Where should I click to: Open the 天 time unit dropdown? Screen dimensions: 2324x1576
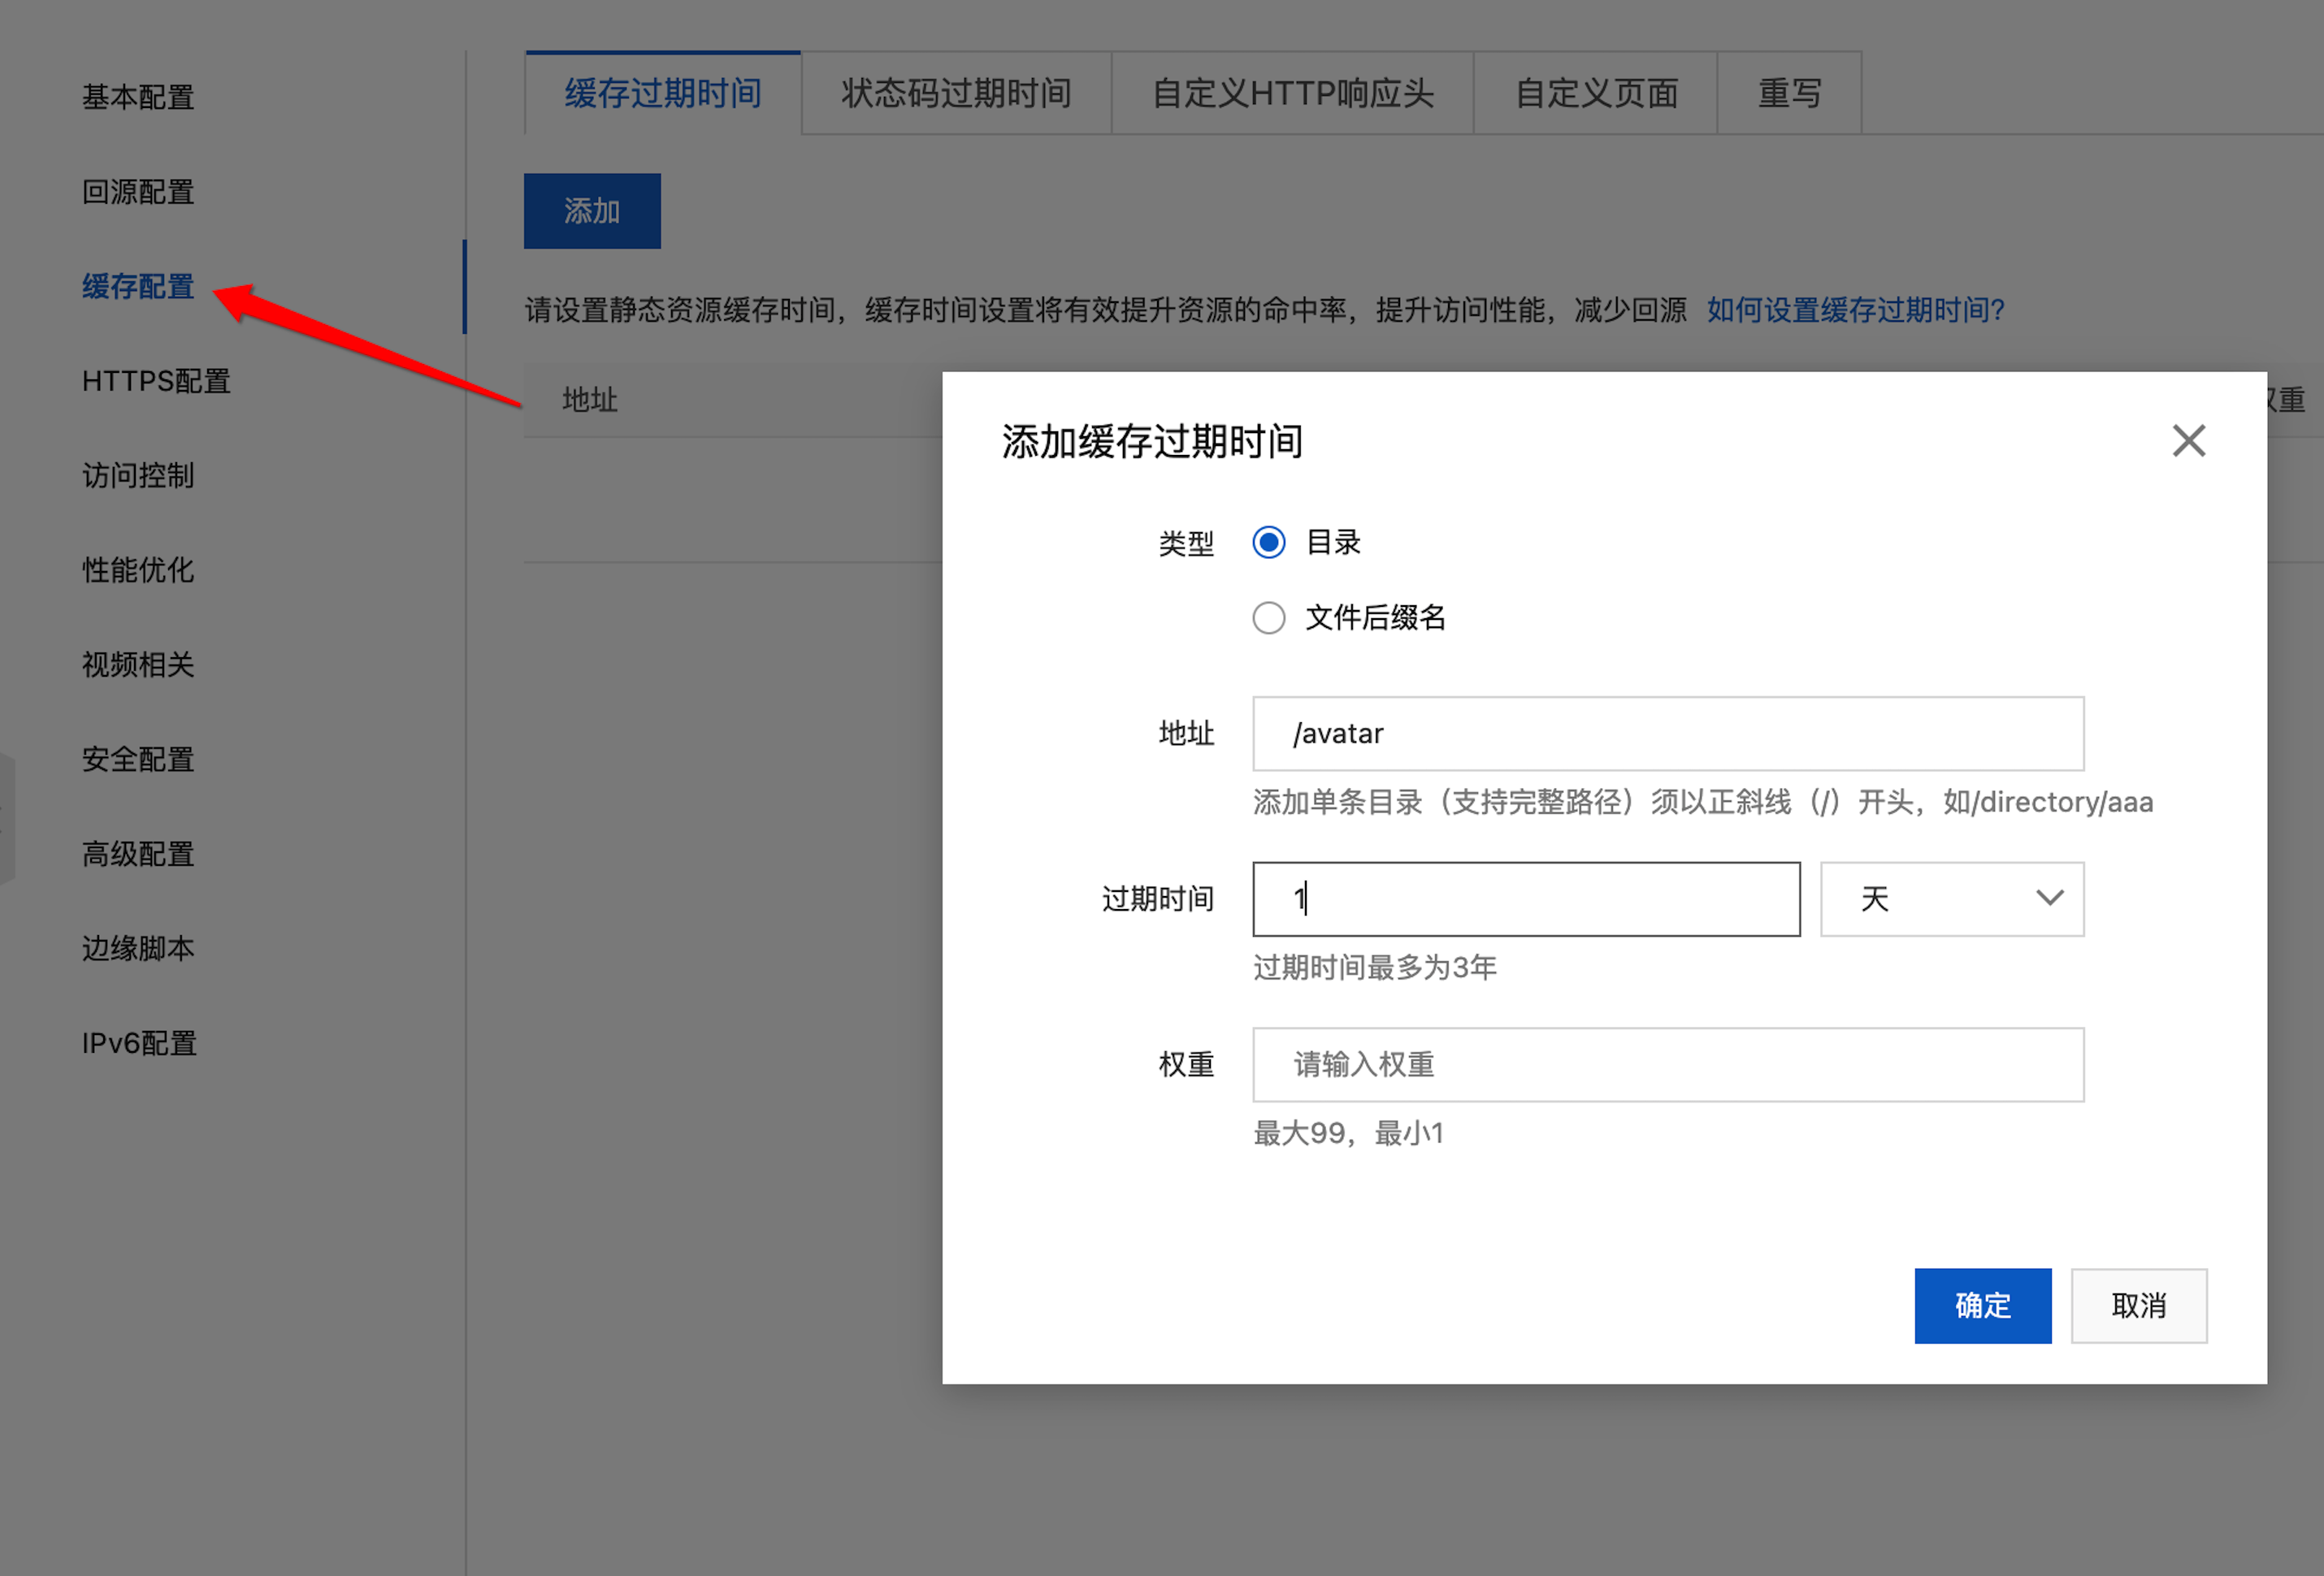click(1951, 898)
